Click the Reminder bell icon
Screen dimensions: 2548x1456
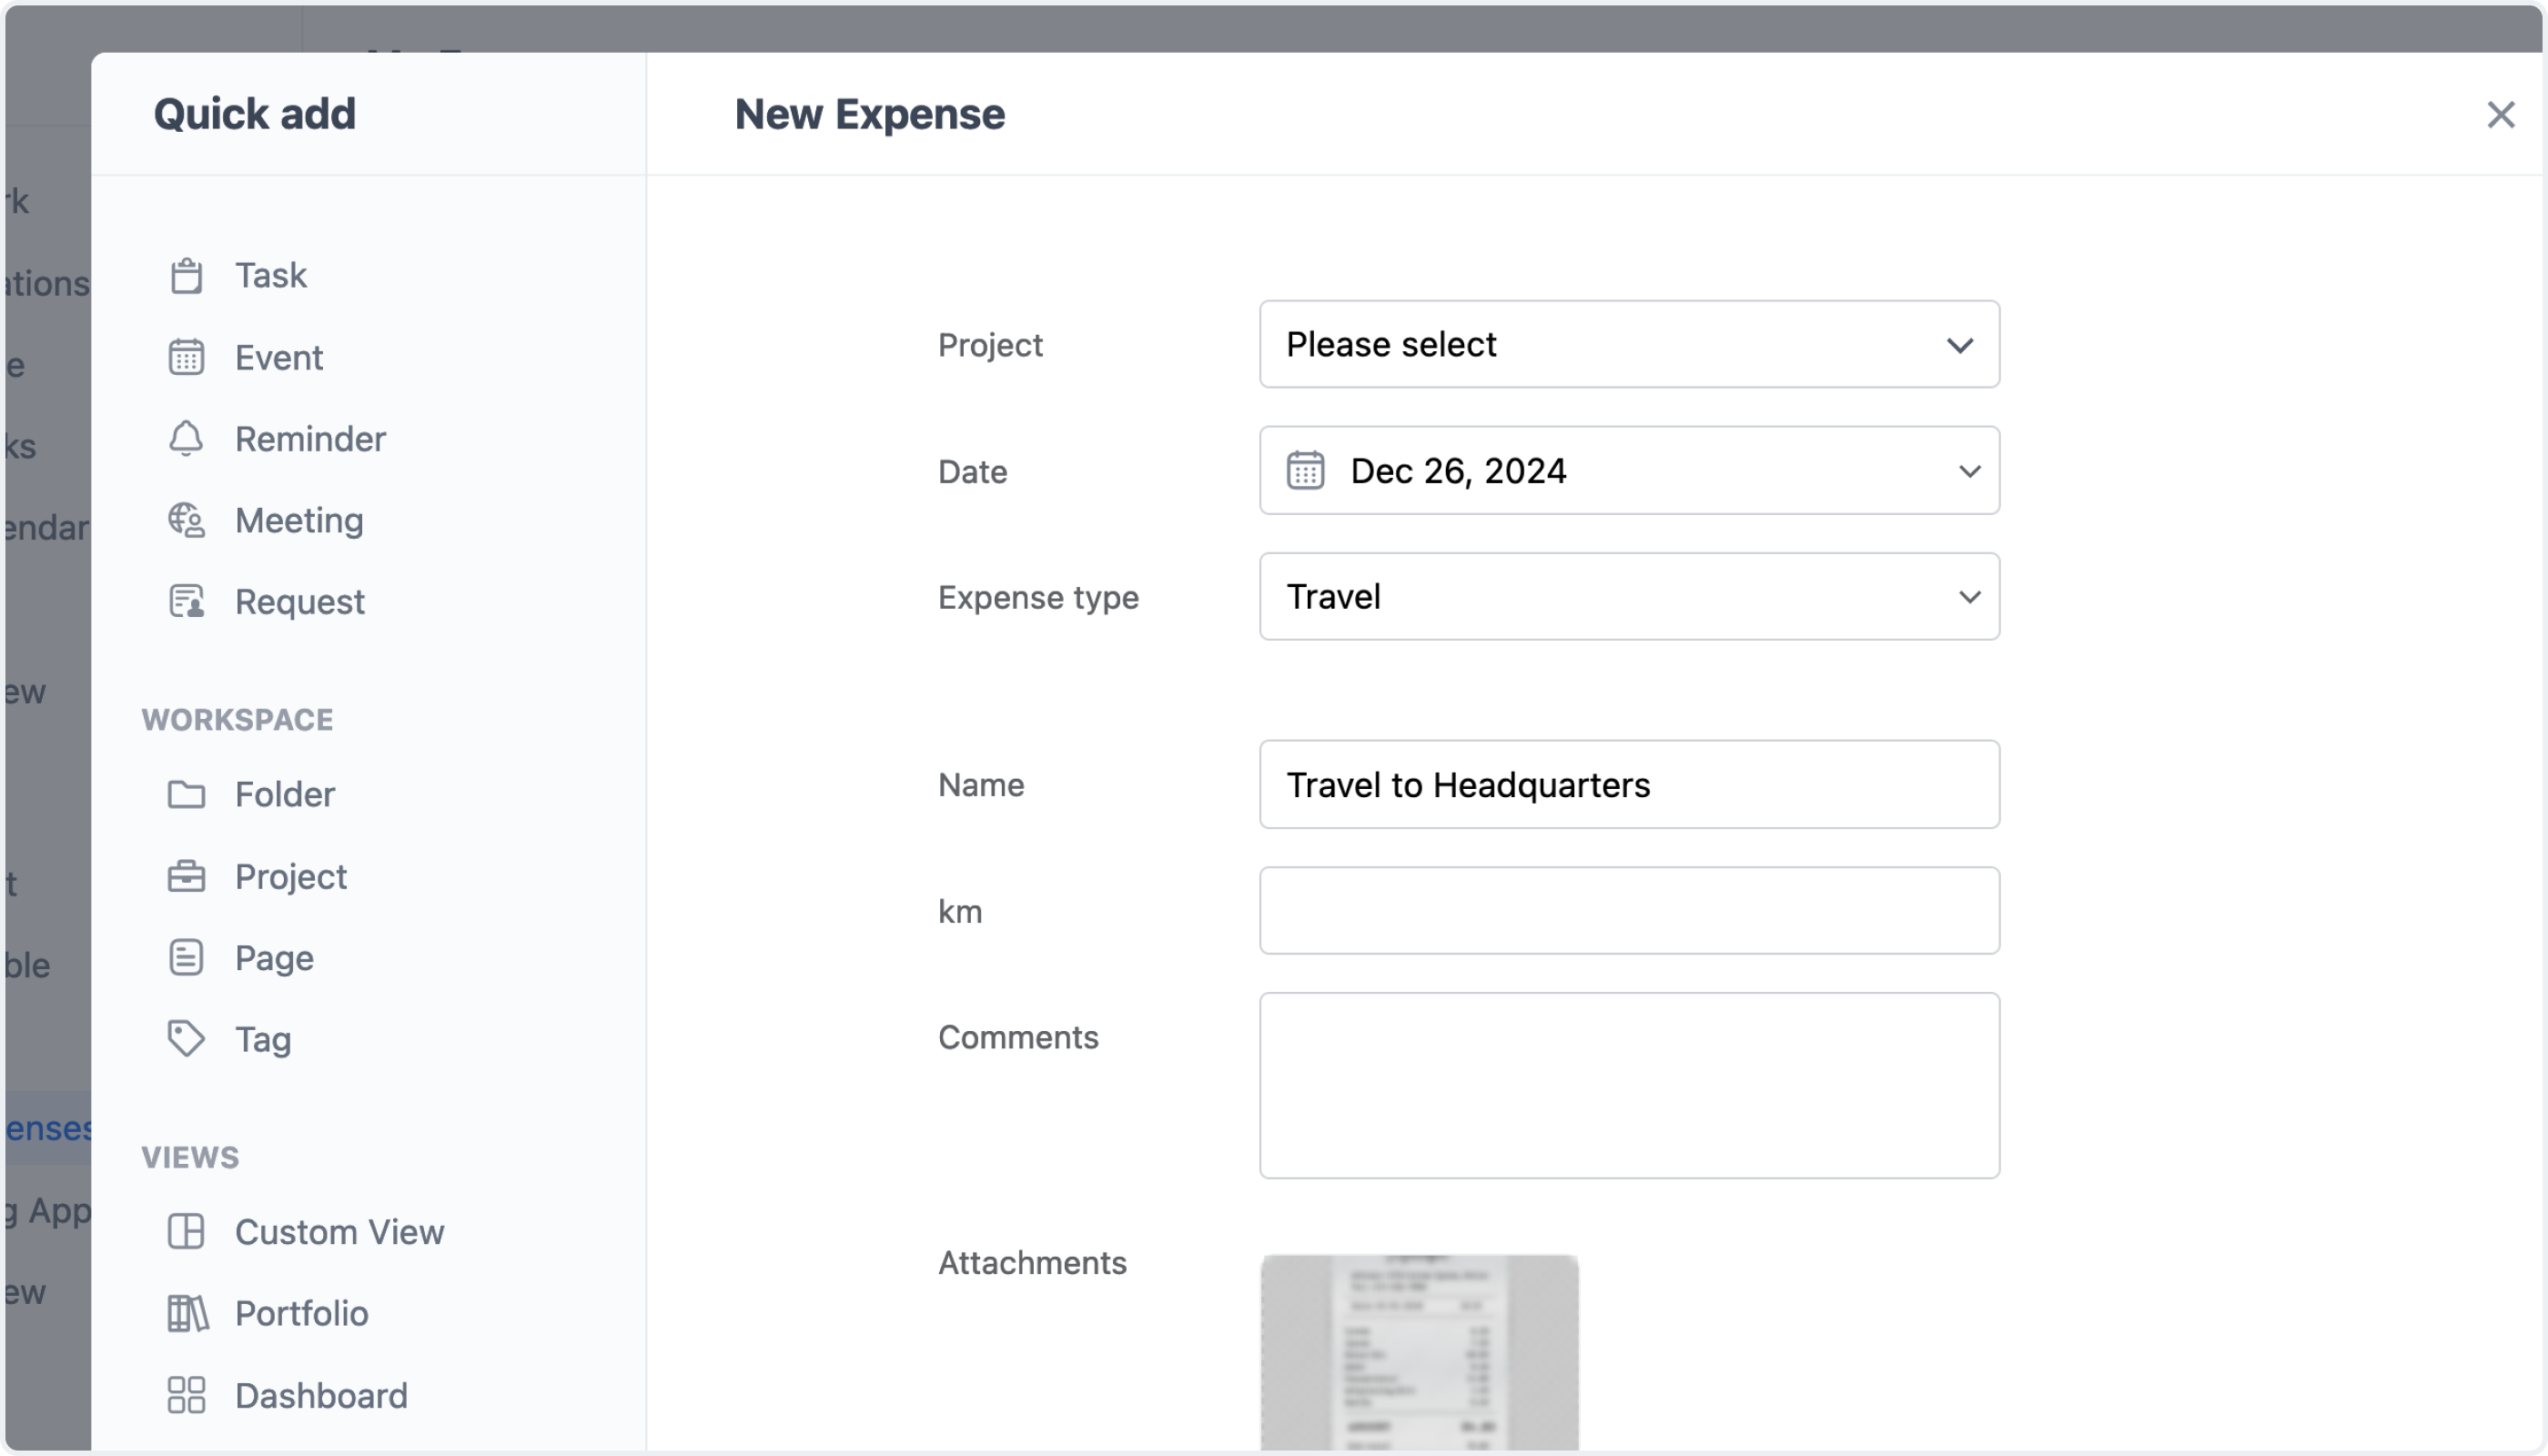pos(186,438)
